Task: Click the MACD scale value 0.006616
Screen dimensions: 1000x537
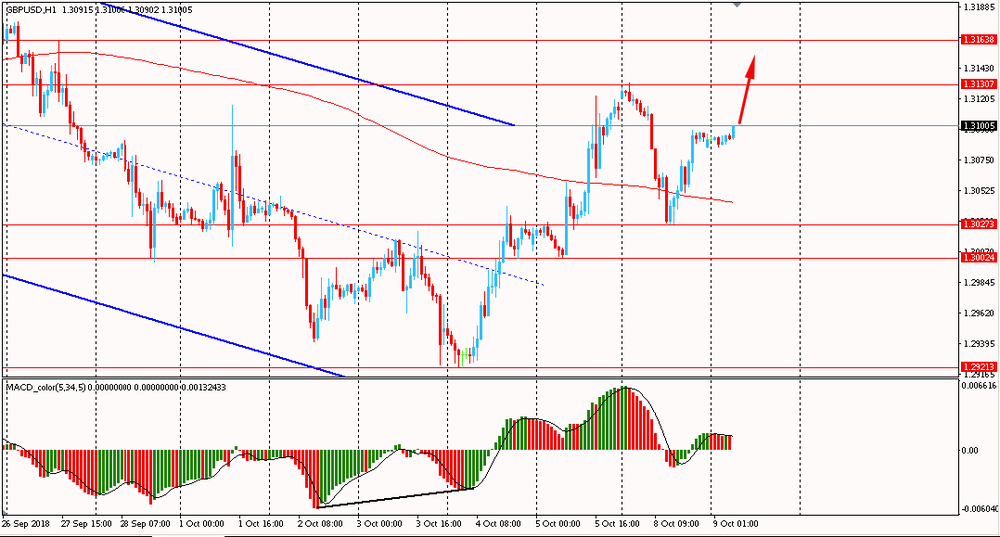Action: 980,386
